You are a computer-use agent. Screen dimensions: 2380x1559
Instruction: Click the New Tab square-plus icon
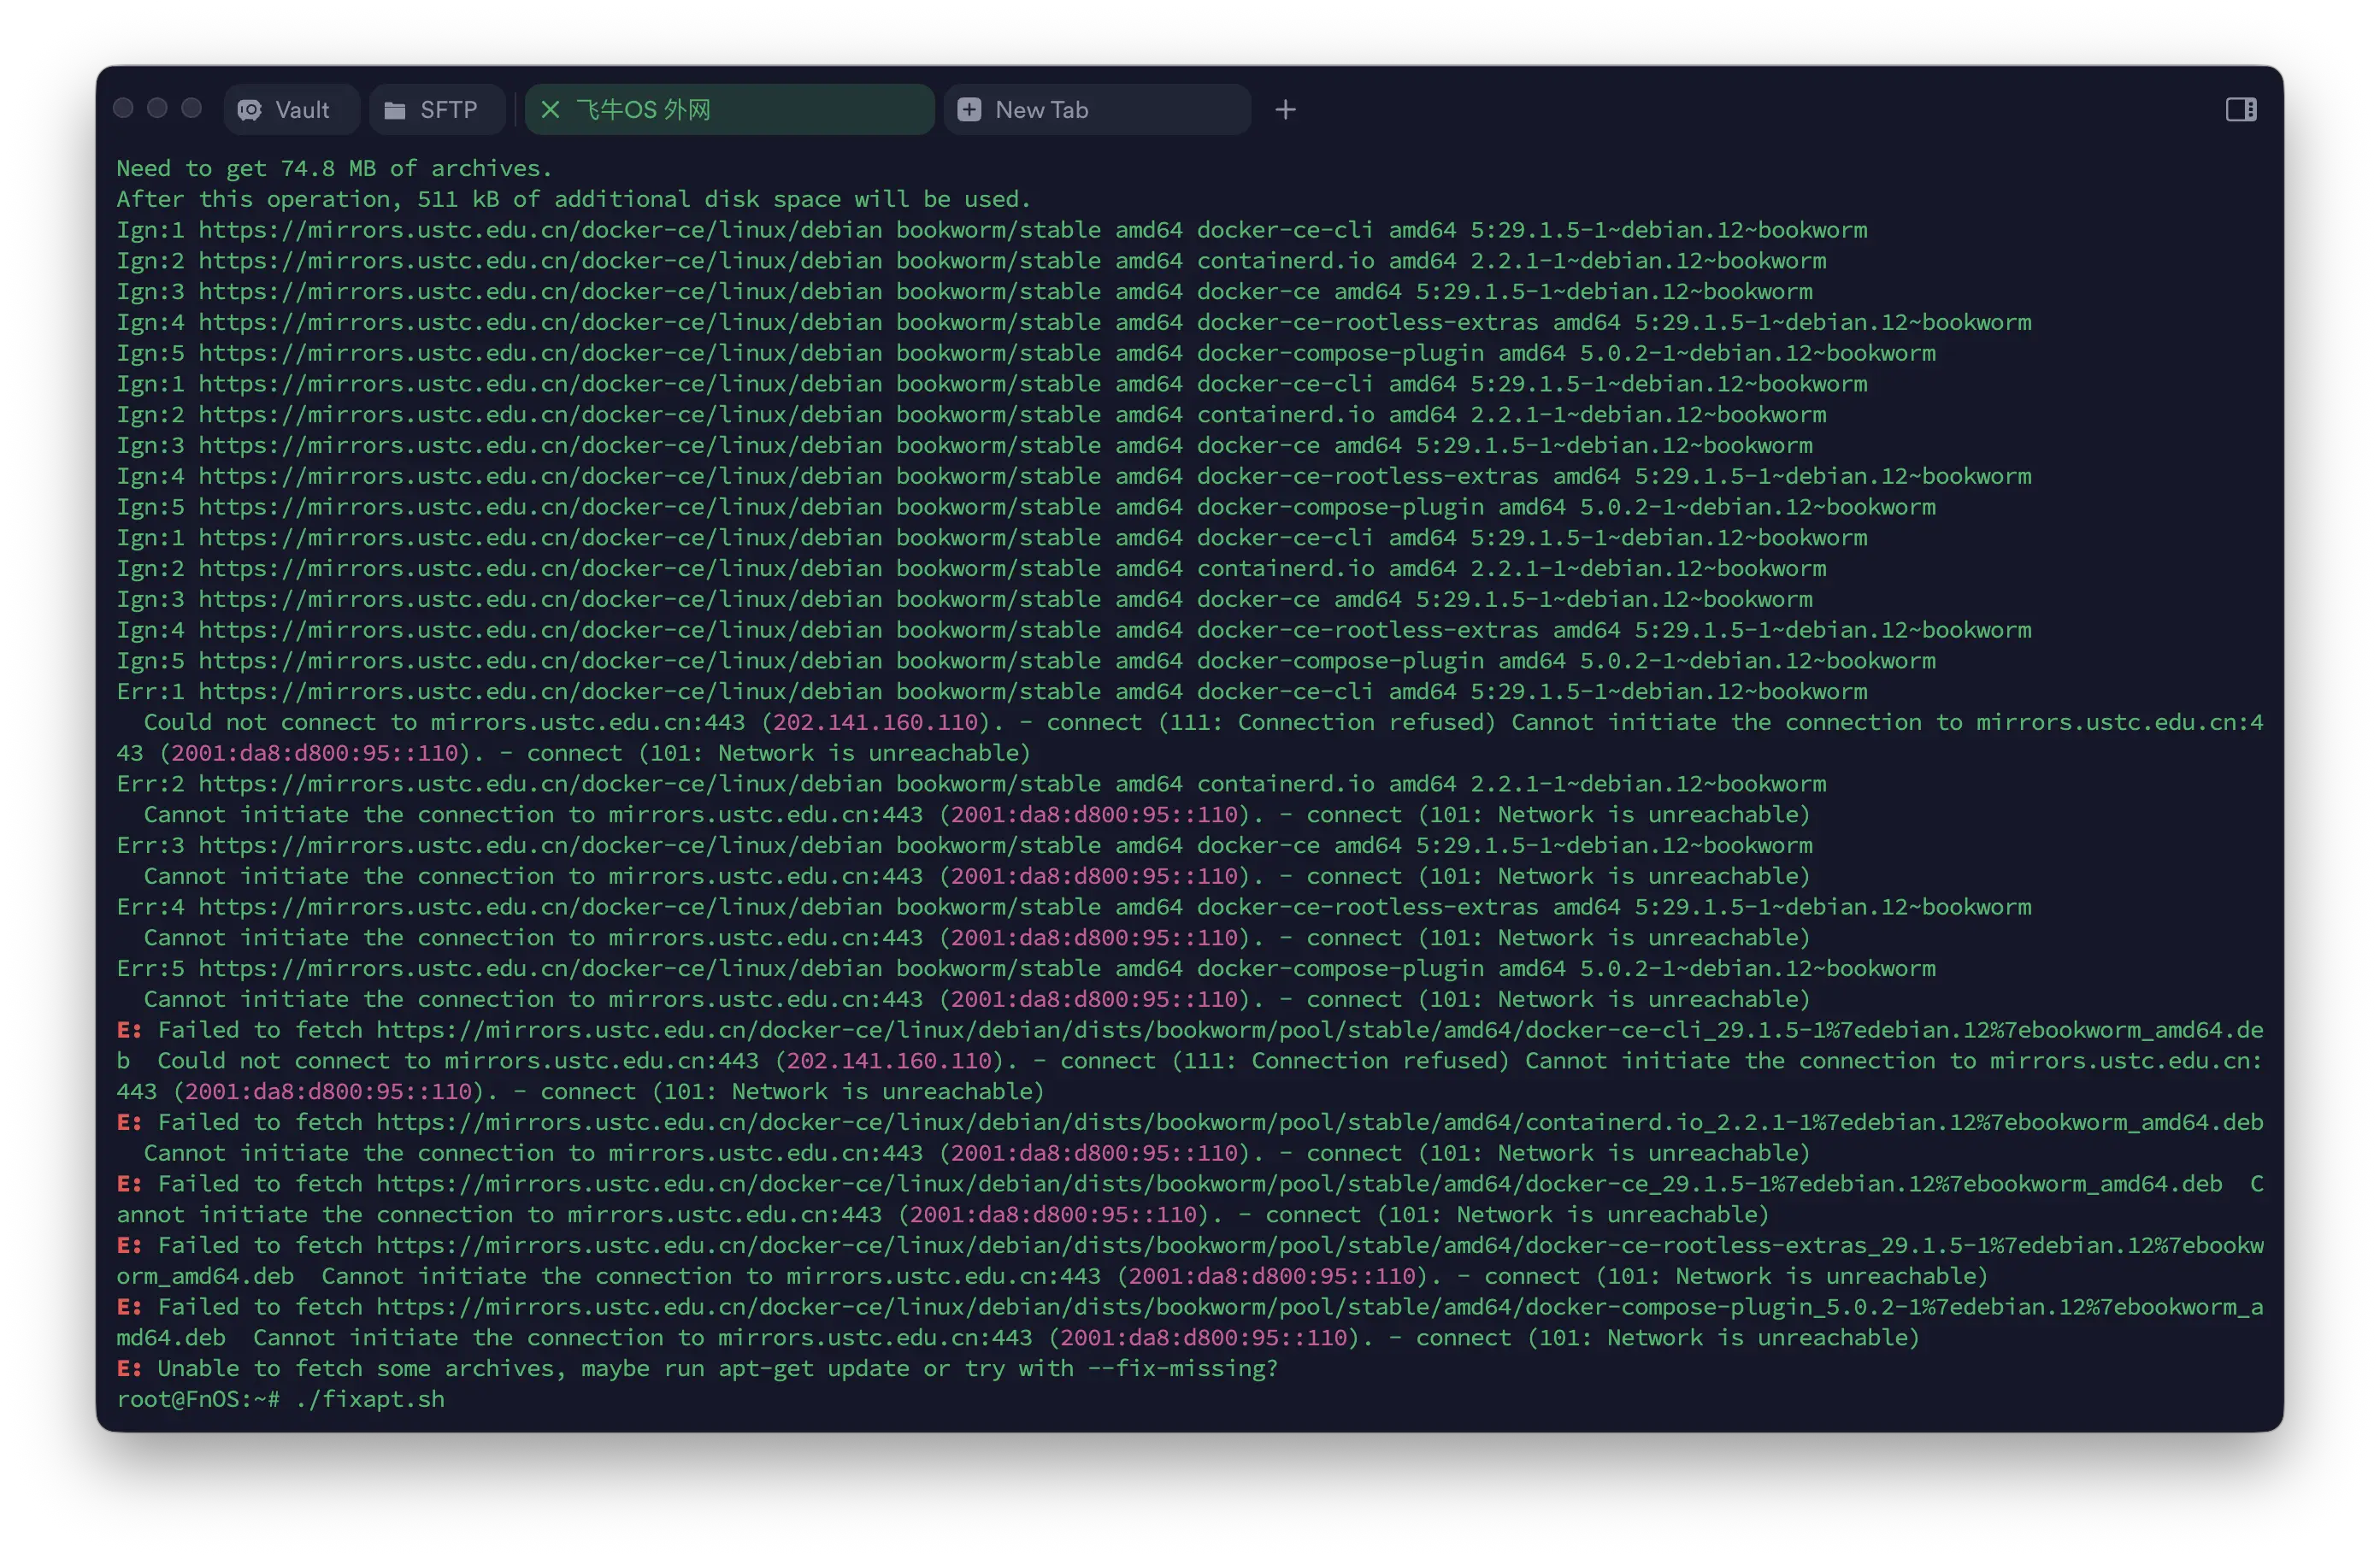coord(969,110)
